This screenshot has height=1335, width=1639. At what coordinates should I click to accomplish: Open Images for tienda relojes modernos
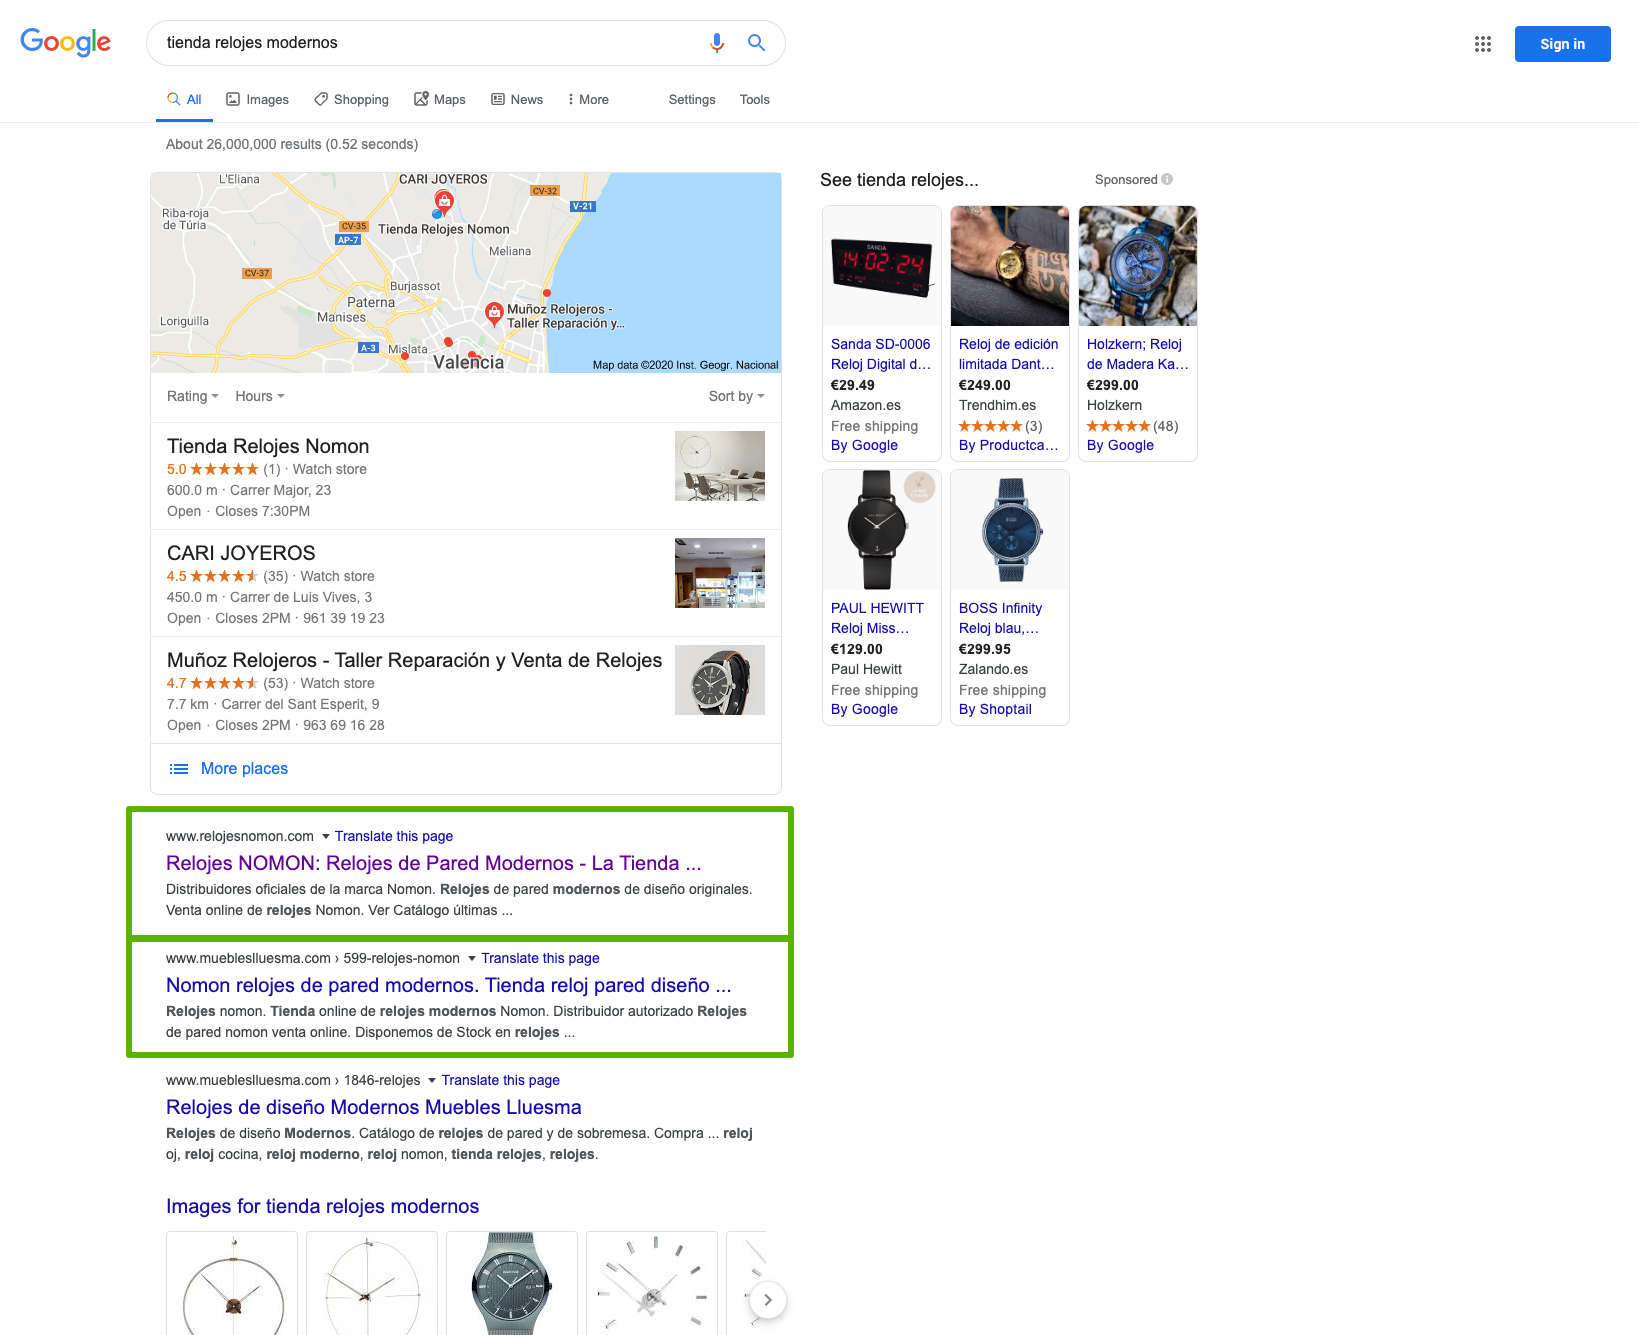322,1207
